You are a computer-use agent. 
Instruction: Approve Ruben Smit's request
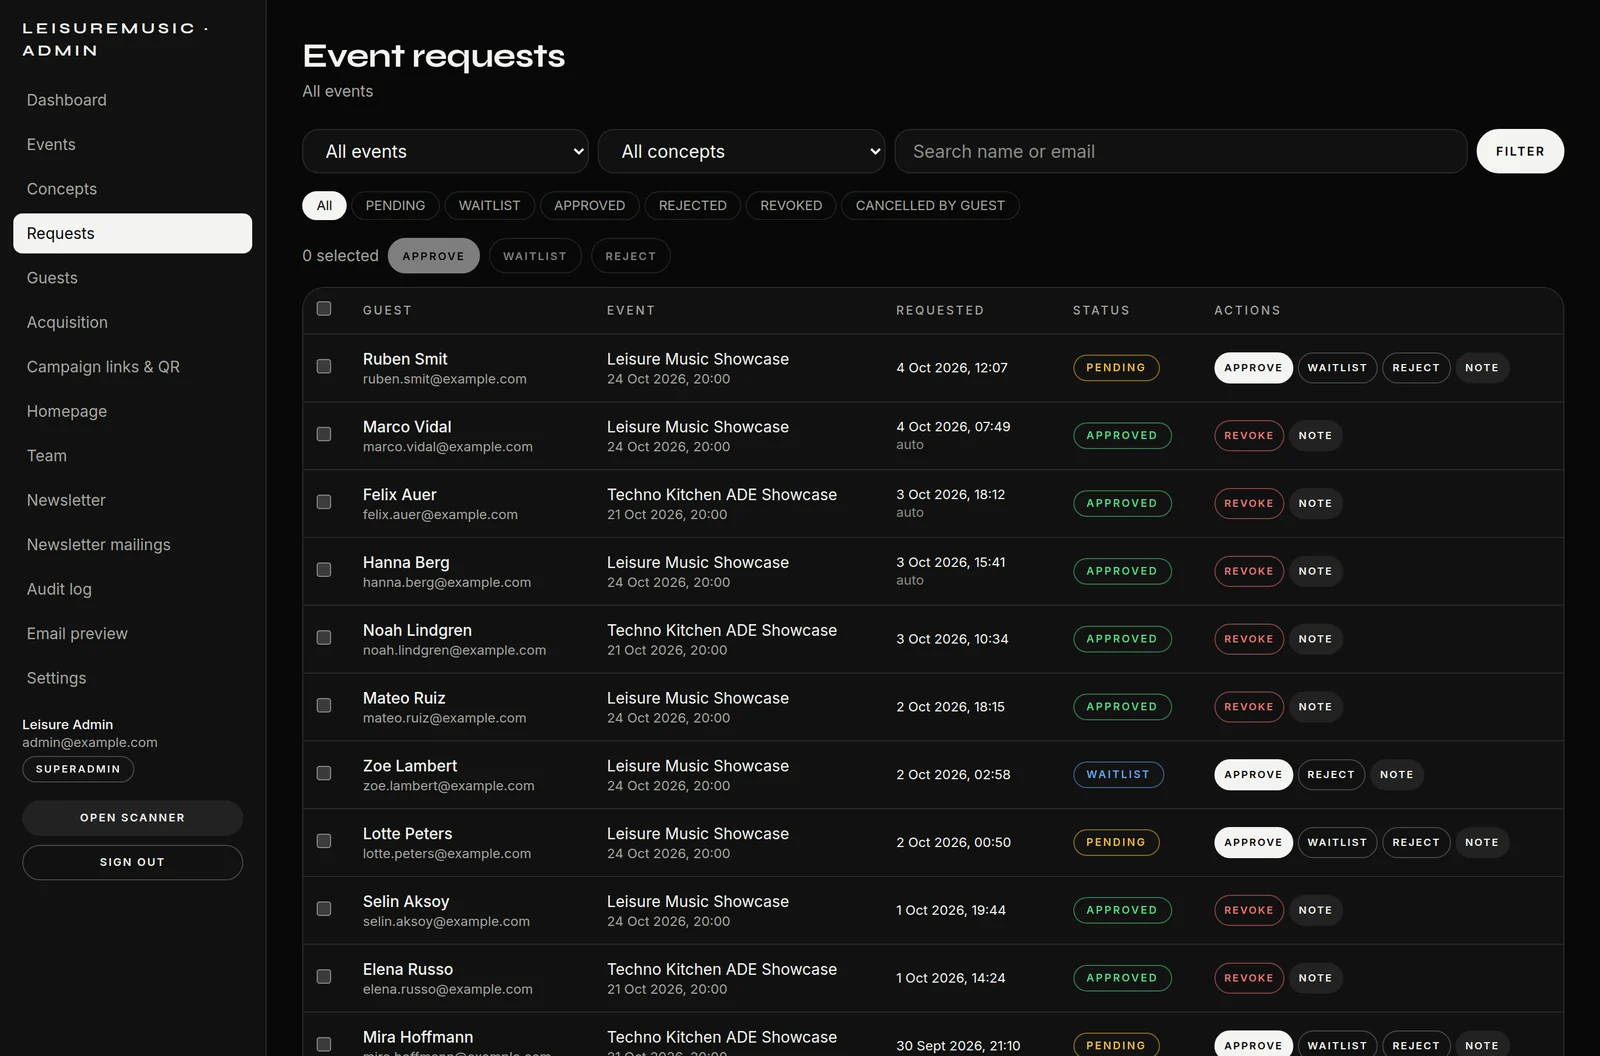(1253, 368)
